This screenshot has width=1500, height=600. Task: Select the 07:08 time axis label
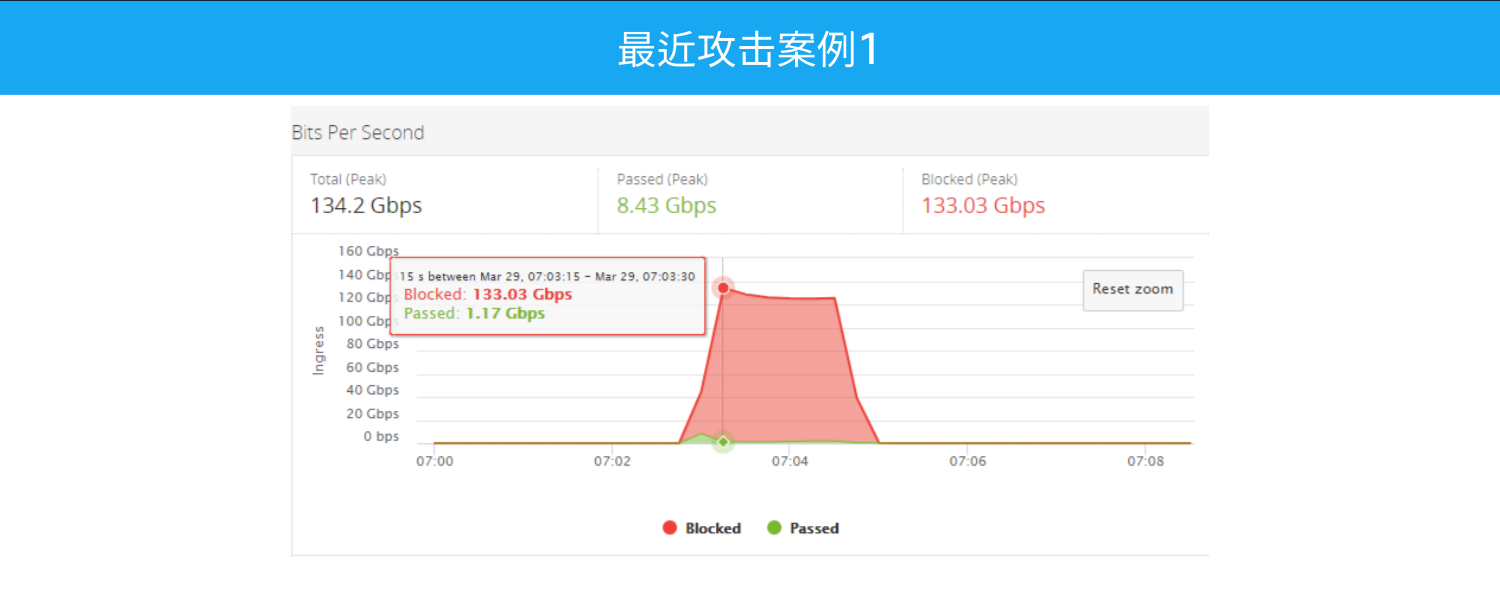click(1146, 462)
